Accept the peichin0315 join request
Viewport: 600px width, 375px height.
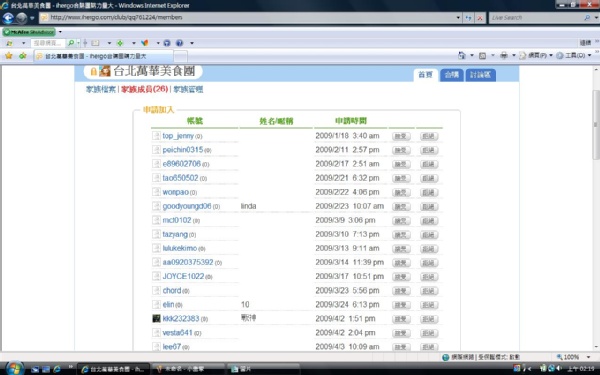click(401, 150)
